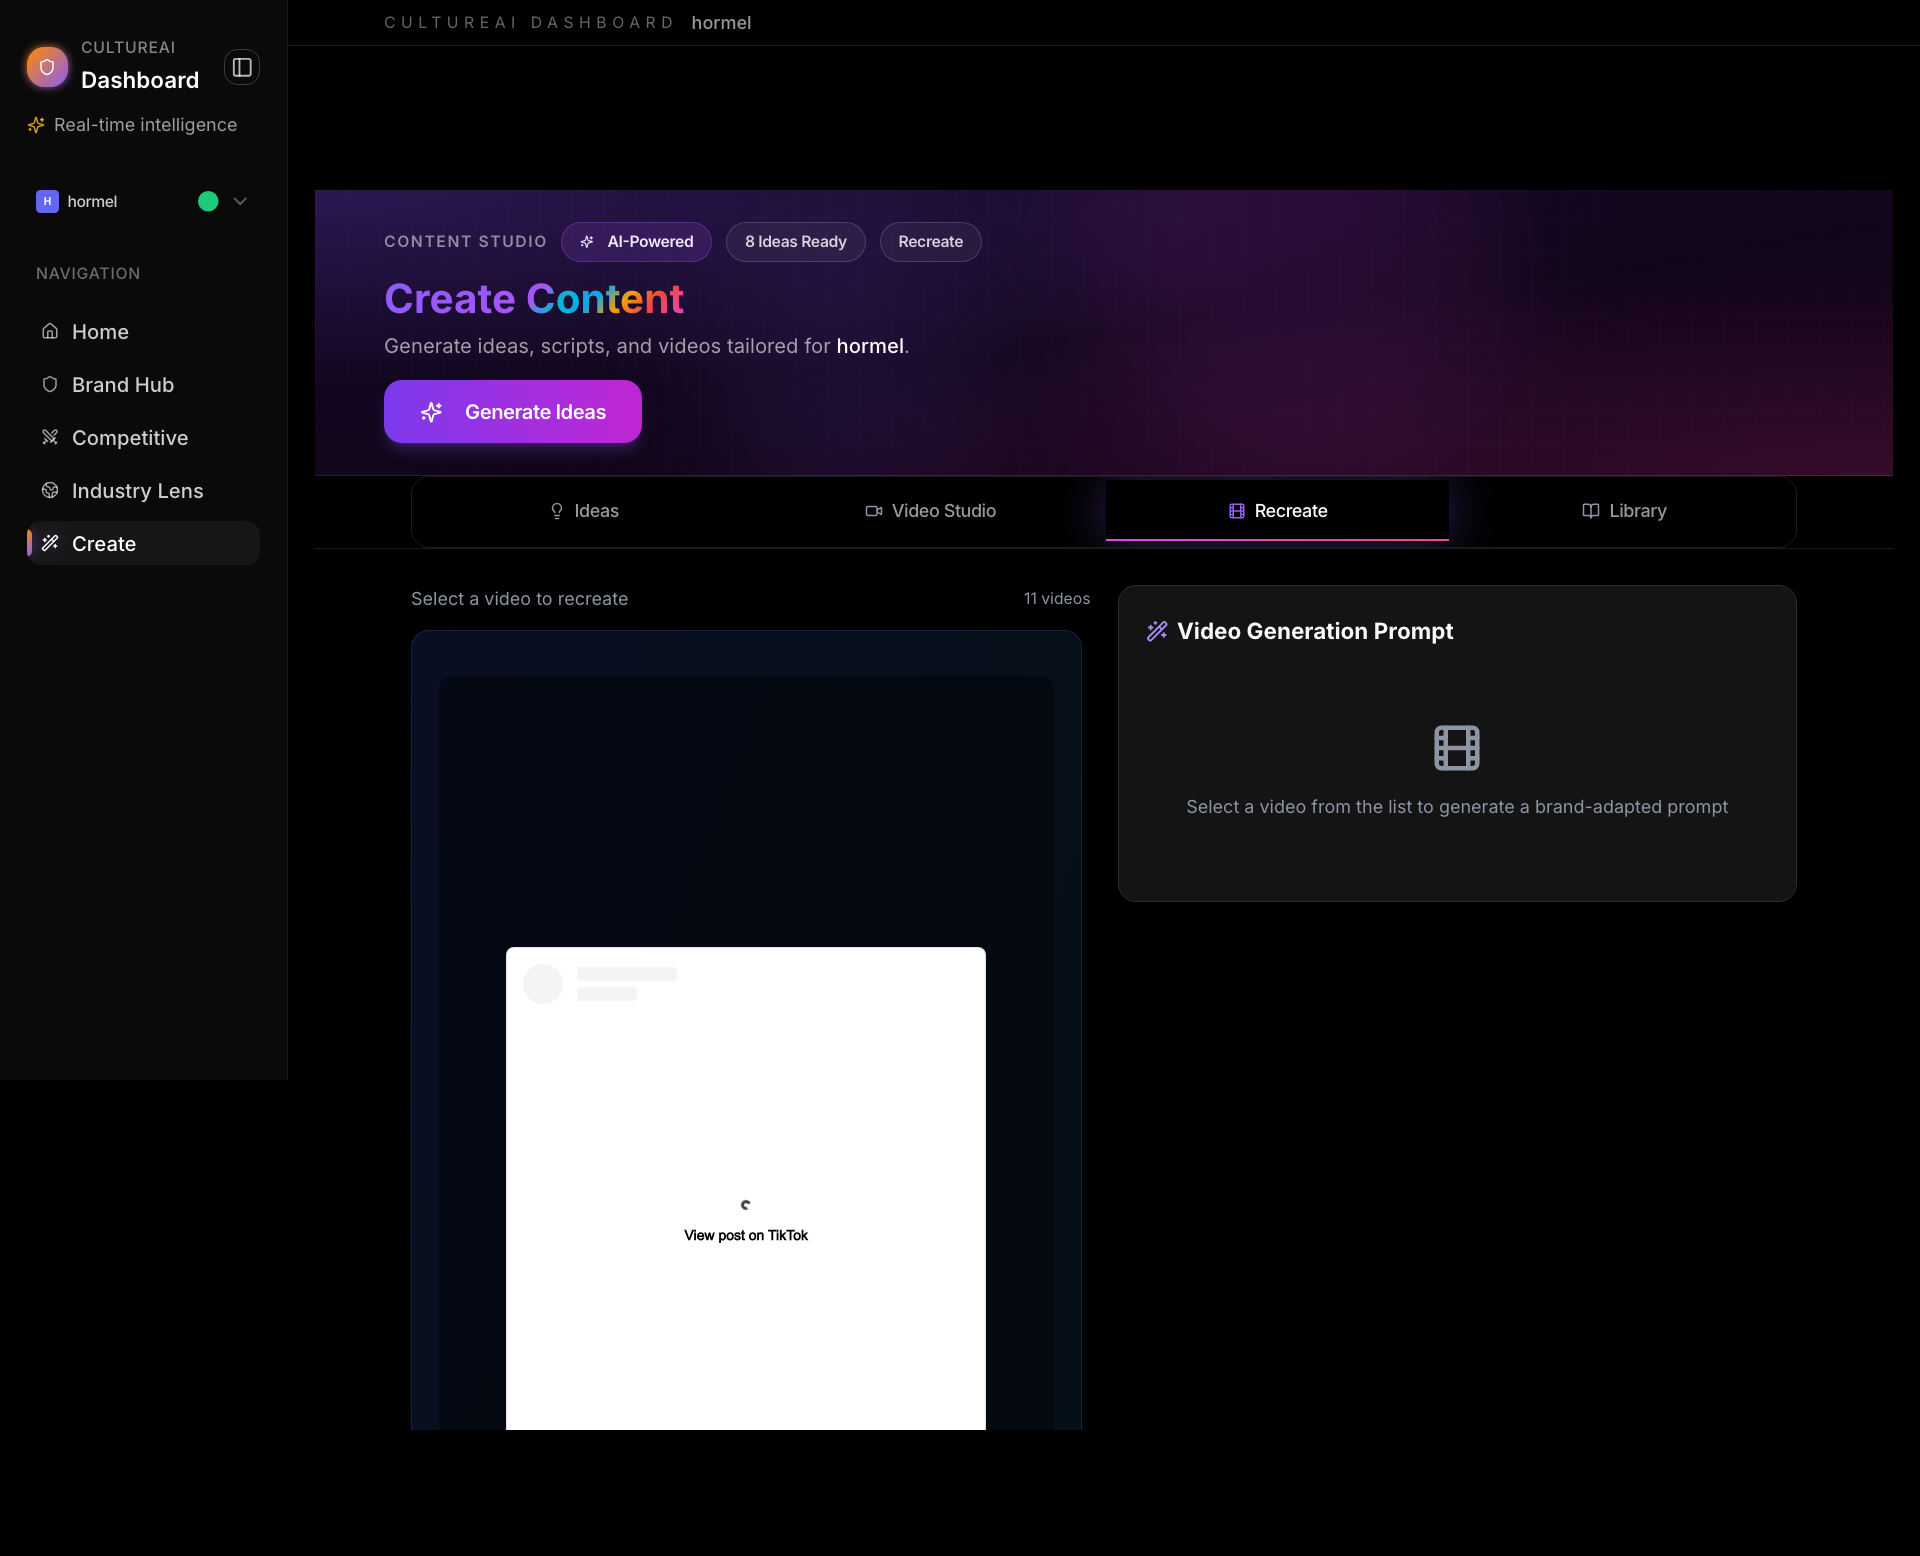Switch to the Library tab
The image size is (1920, 1556).
click(1624, 510)
